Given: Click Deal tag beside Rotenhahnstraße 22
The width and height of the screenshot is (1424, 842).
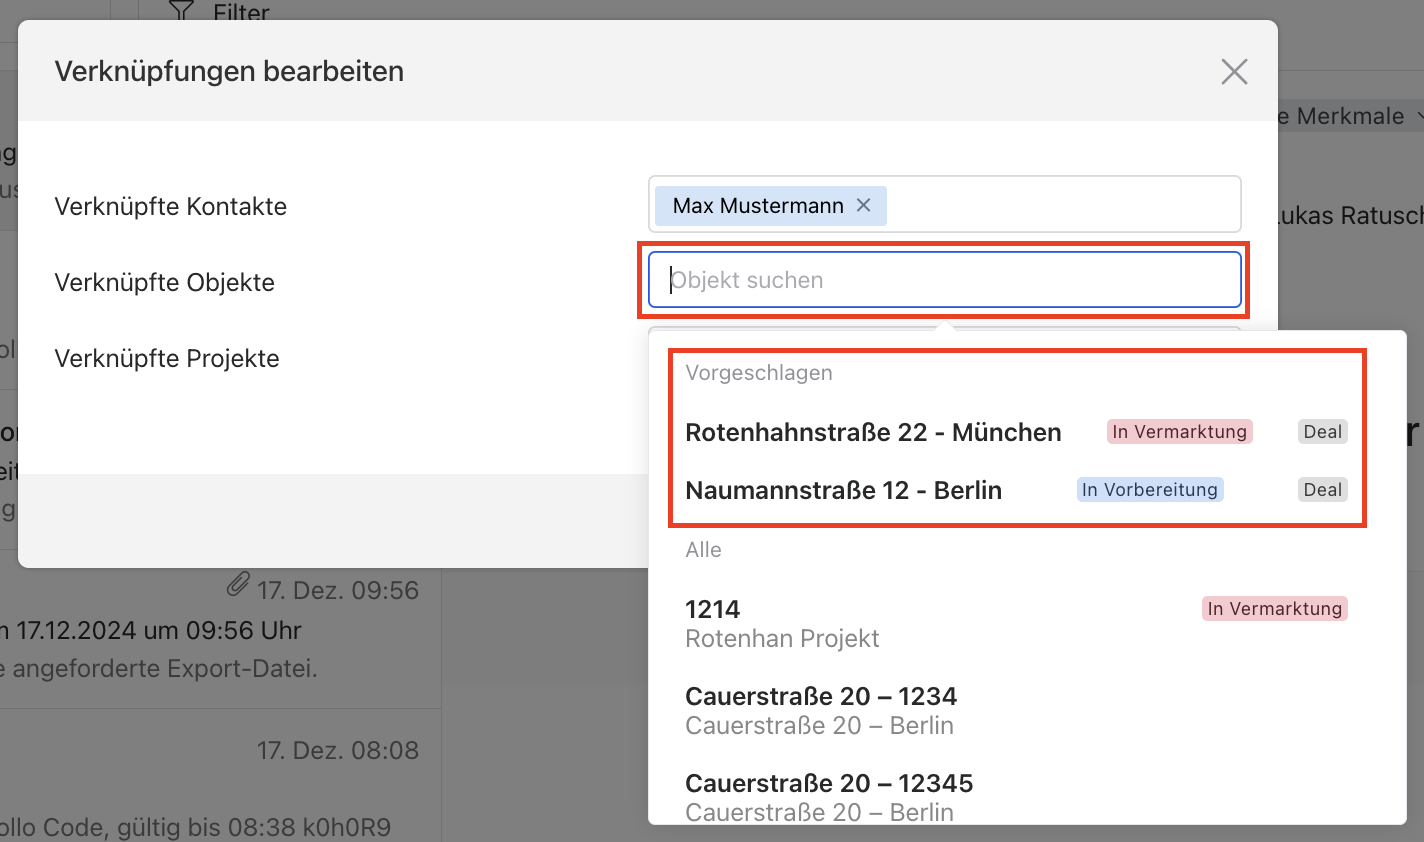Looking at the screenshot, I should 1322,432.
